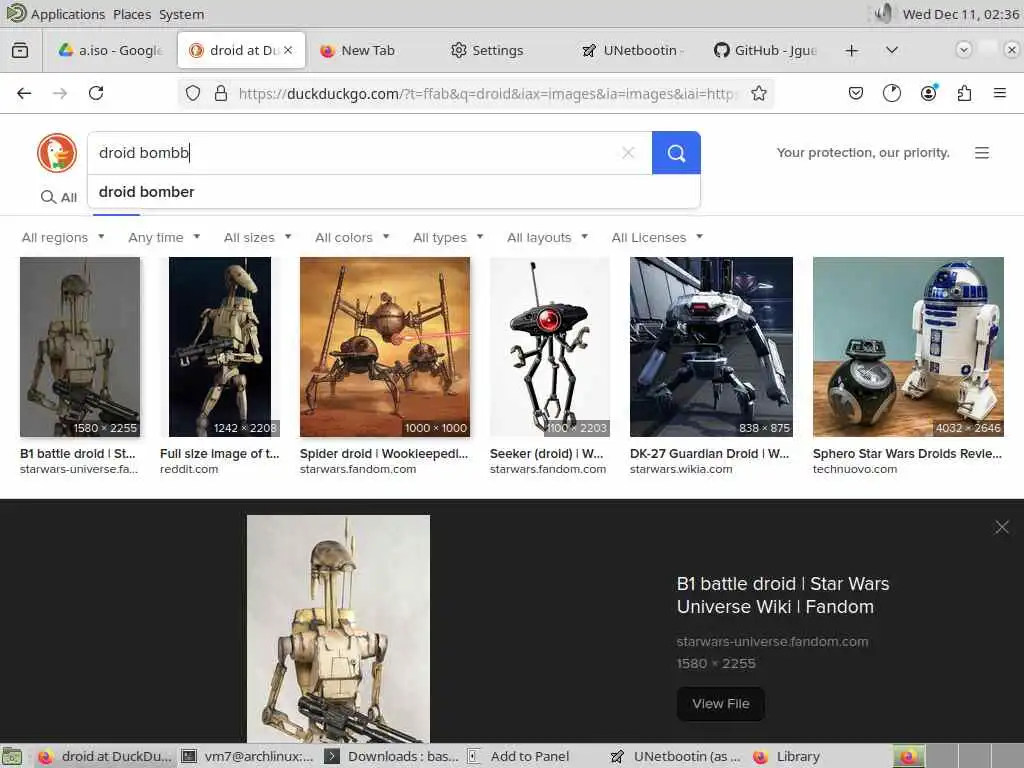
Task: Open the All sizes filter dropdown
Action: [257, 238]
